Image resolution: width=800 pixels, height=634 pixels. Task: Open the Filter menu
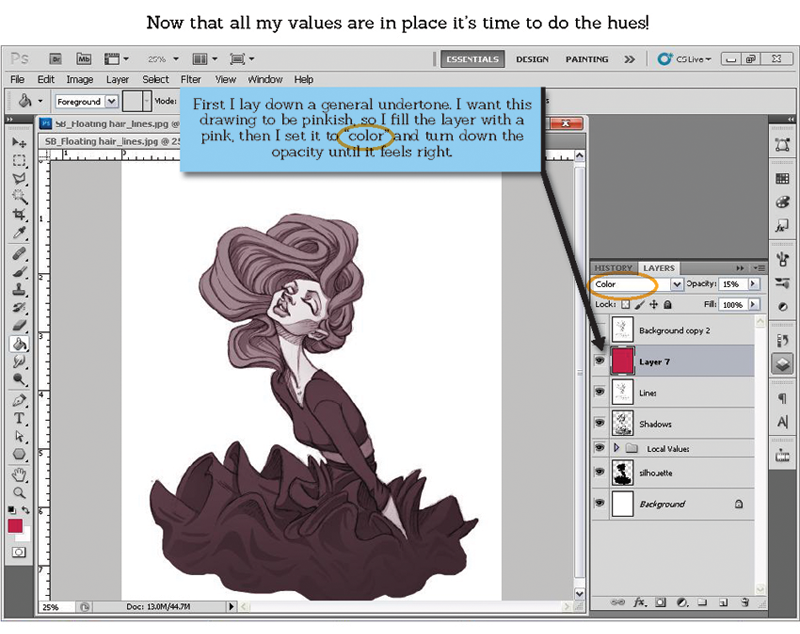tap(190, 79)
